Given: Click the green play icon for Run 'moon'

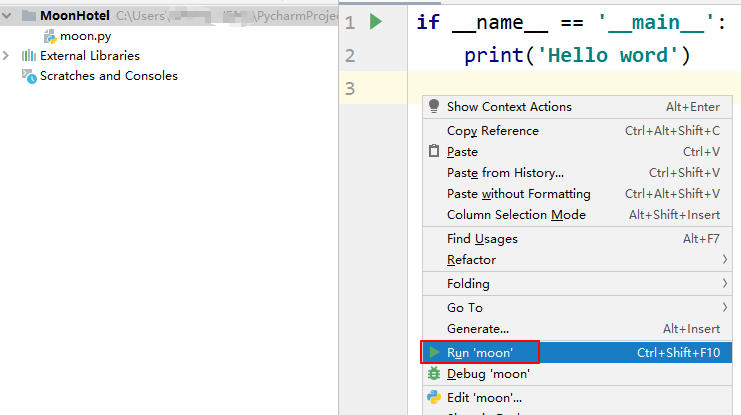Looking at the screenshot, I should pyautogui.click(x=434, y=352).
